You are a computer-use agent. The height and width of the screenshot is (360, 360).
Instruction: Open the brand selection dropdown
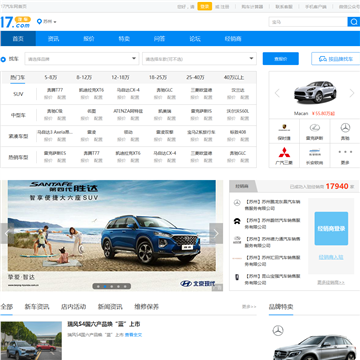point(82,59)
